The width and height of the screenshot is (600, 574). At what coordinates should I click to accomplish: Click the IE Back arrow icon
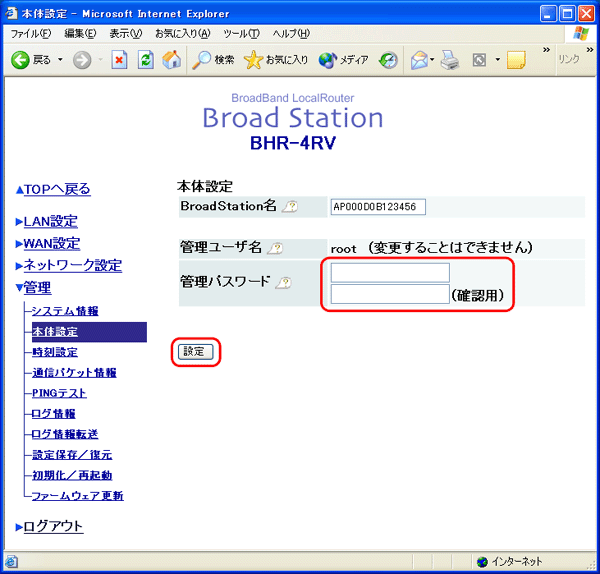pyautogui.click(x=20, y=60)
